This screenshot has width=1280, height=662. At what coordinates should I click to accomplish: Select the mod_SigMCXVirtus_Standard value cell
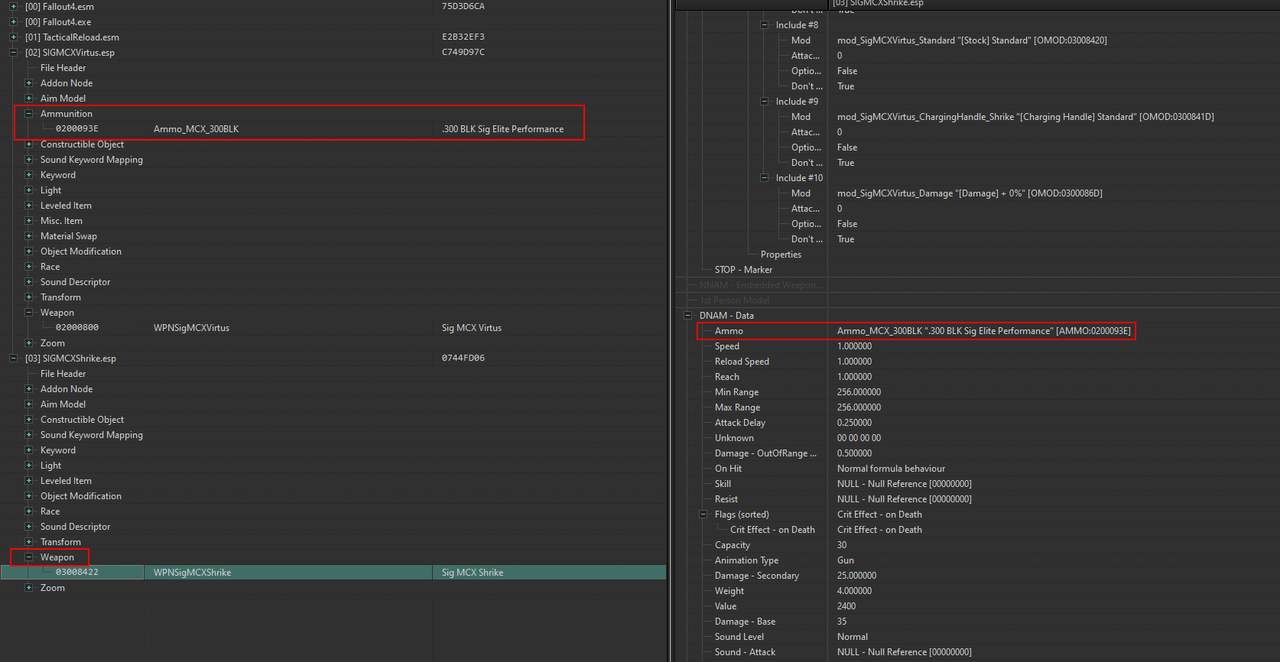coord(971,40)
